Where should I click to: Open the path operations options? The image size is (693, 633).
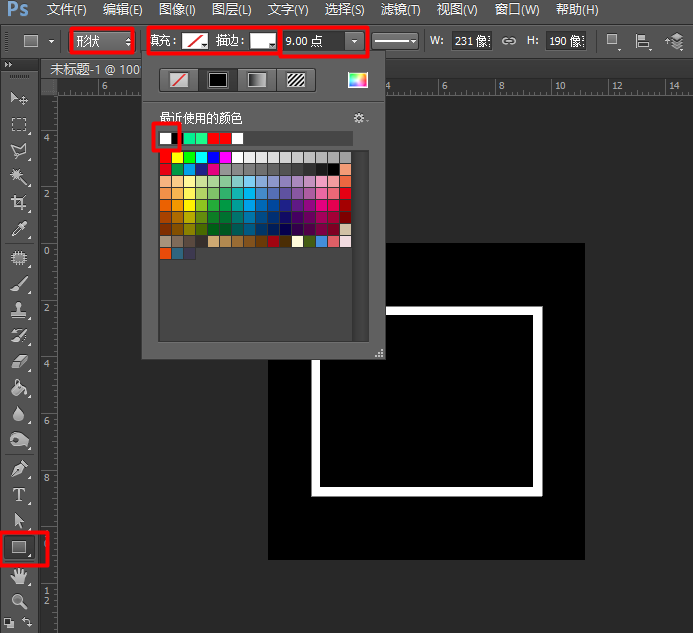[613, 42]
